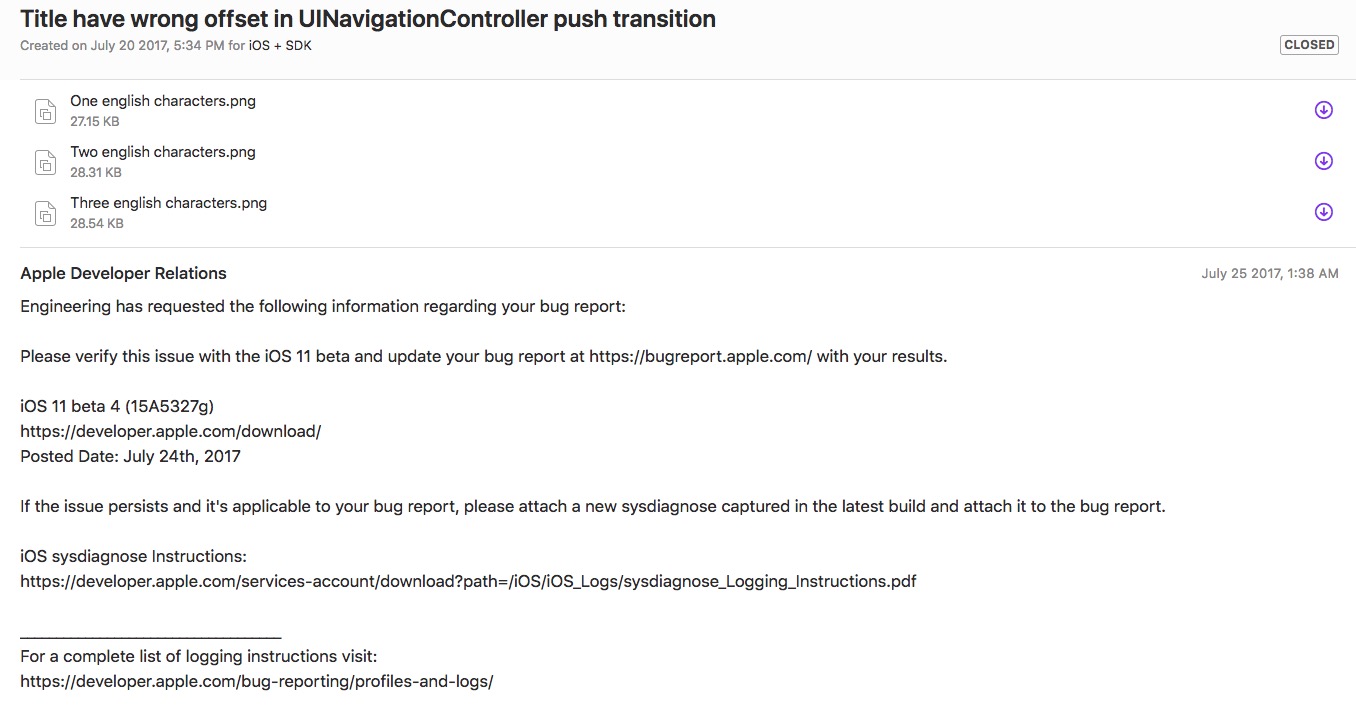
Task: Open the profiles-and-logs bug-reporting link
Action: point(257,681)
